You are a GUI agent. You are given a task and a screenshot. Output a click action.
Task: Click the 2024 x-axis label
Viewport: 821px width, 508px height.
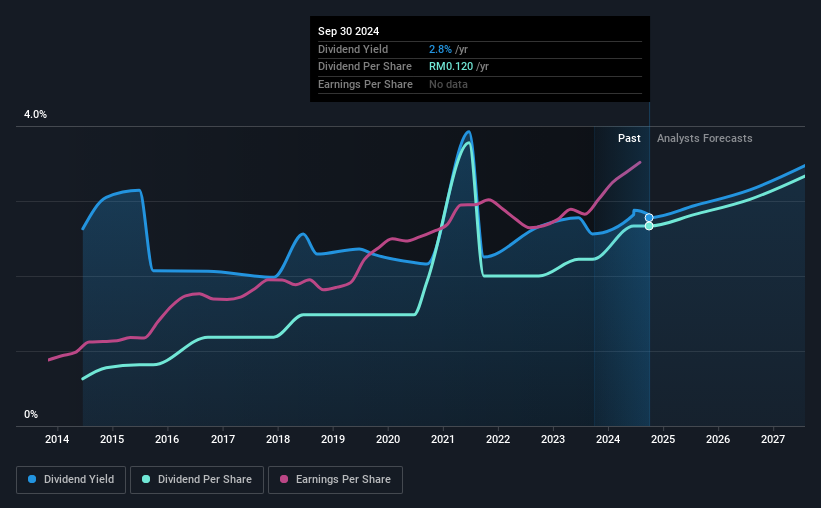click(608, 439)
